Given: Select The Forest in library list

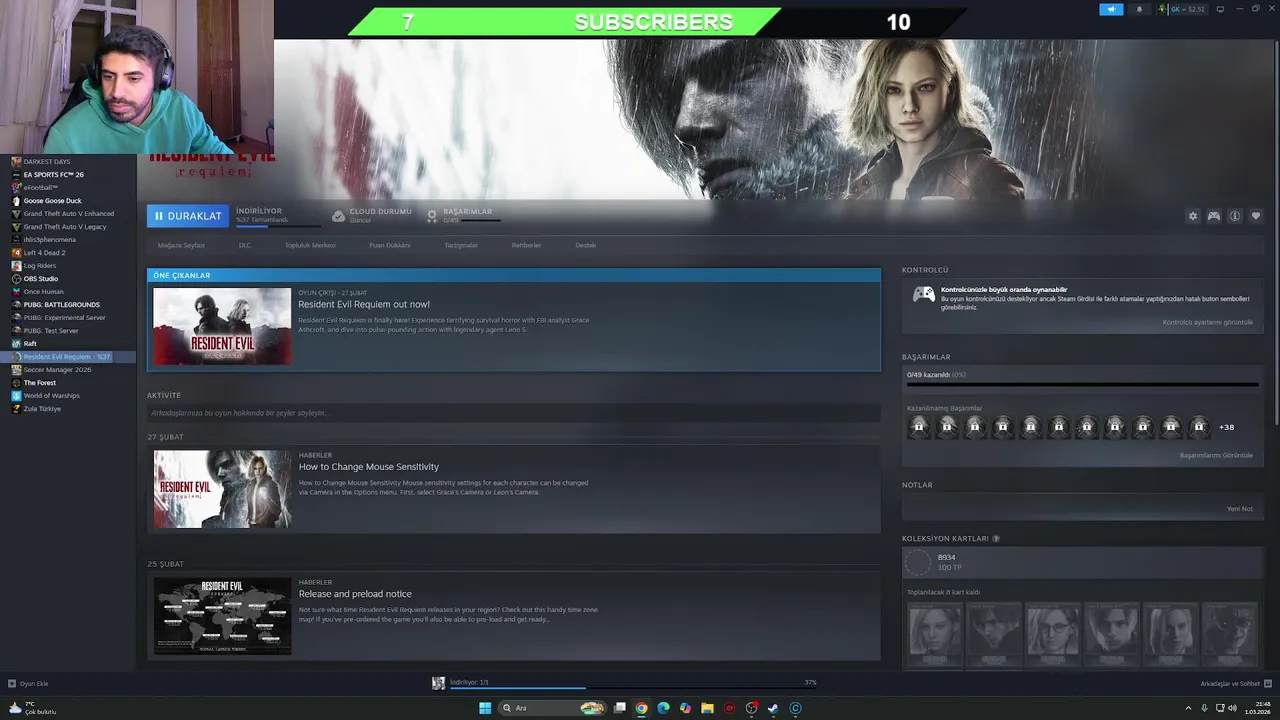Looking at the screenshot, I should pos(40,382).
